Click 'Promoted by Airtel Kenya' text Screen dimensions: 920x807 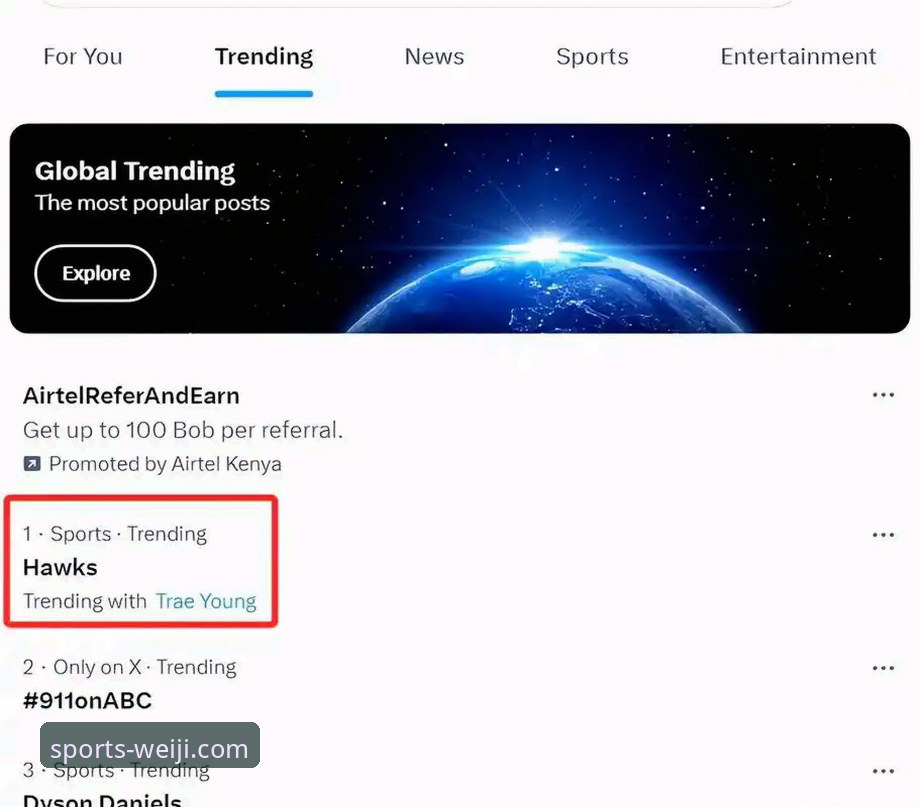click(x=165, y=464)
